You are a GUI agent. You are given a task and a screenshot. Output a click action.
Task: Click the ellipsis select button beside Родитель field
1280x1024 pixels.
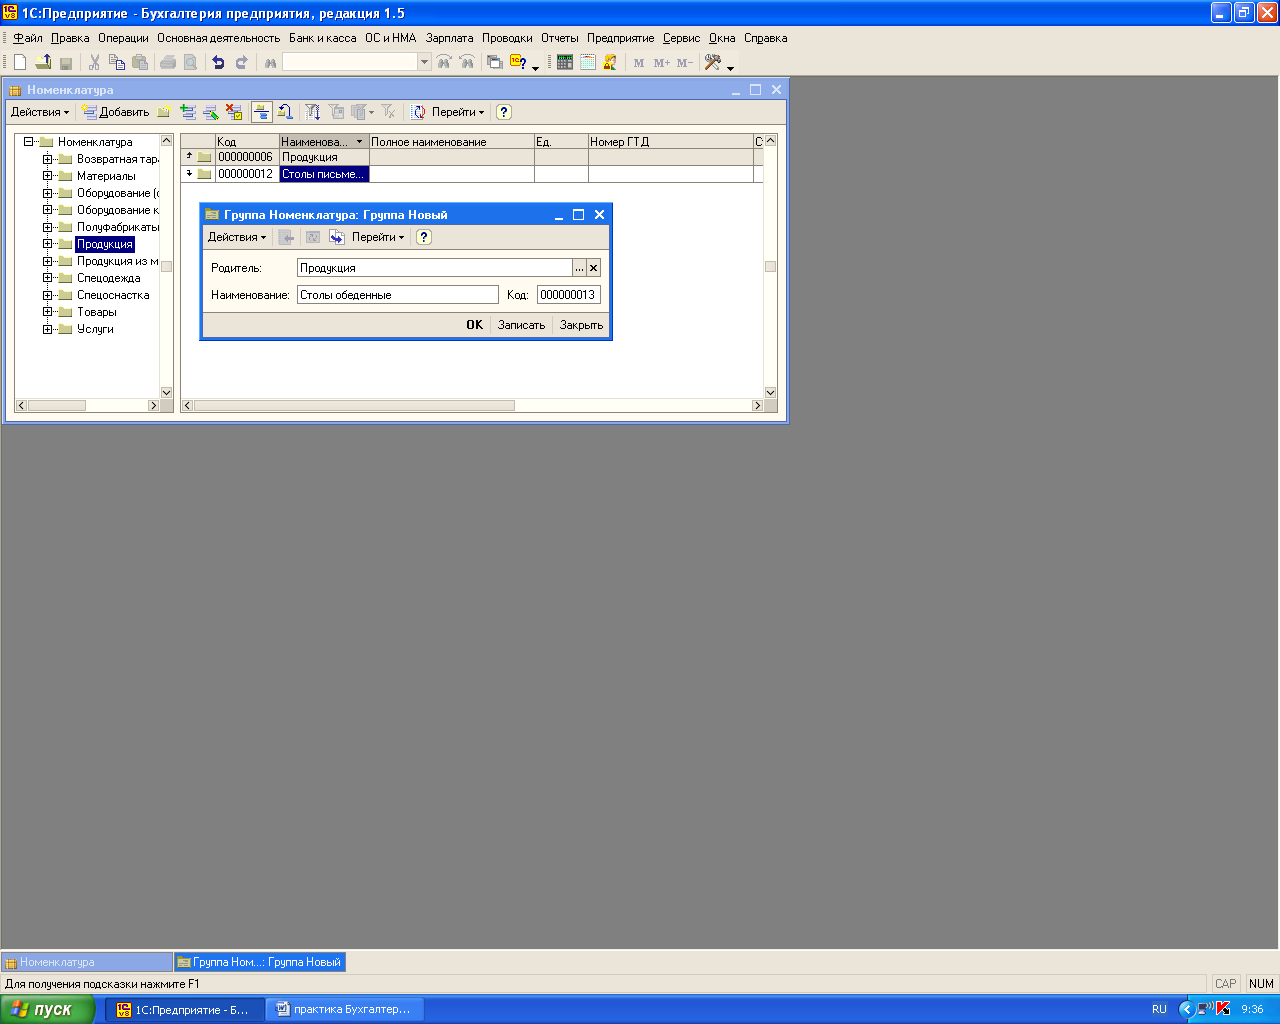(579, 268)
